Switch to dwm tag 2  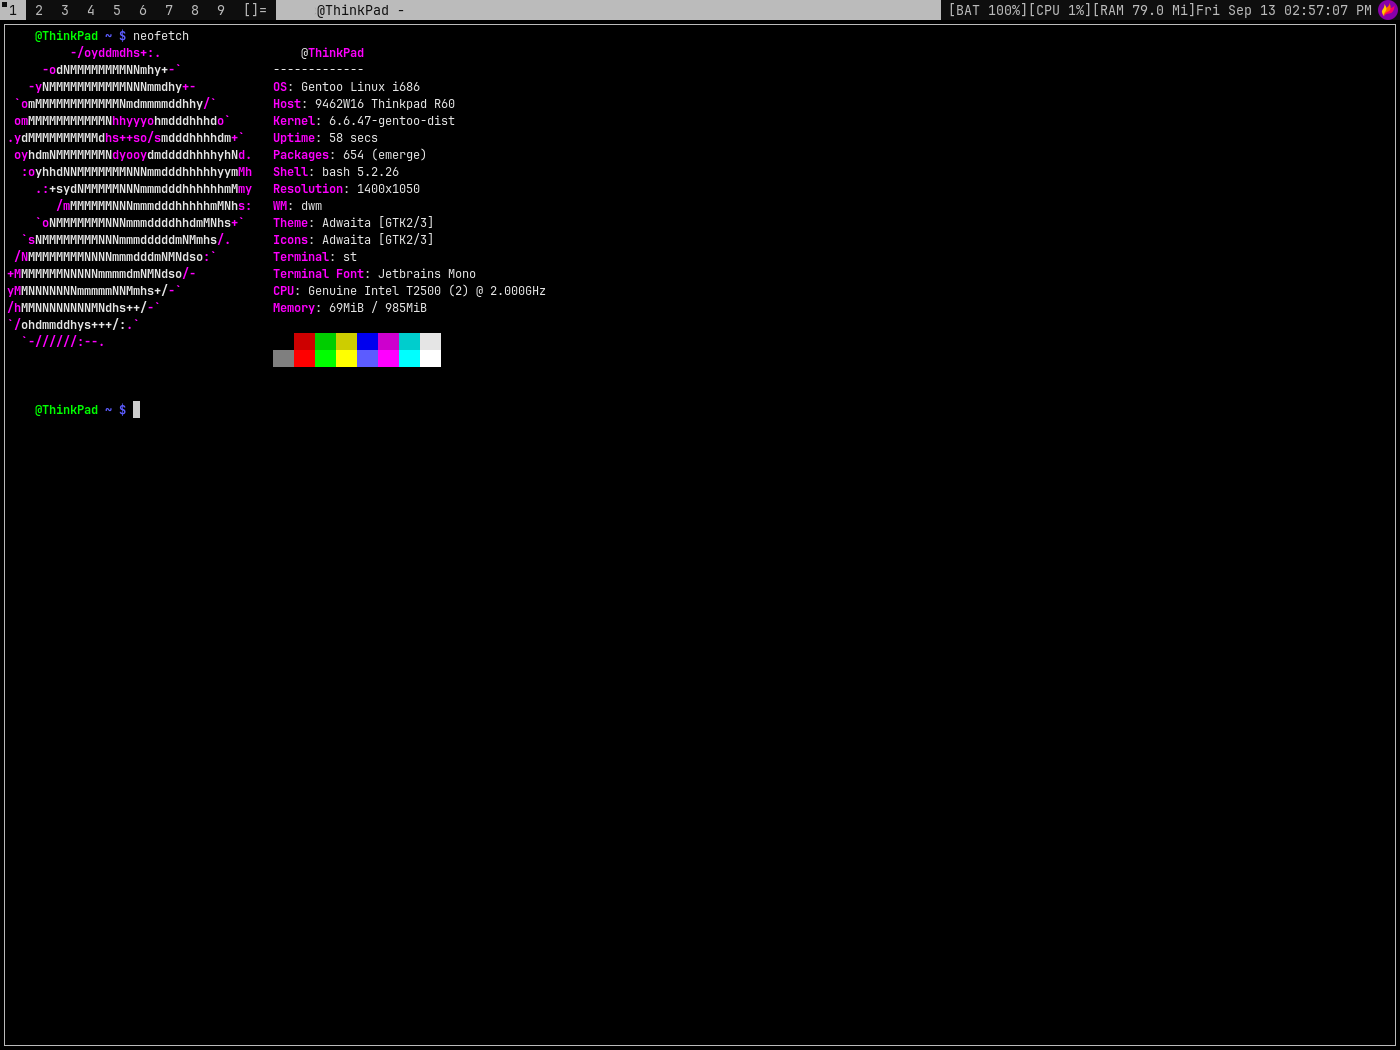[x=39, y=10]
